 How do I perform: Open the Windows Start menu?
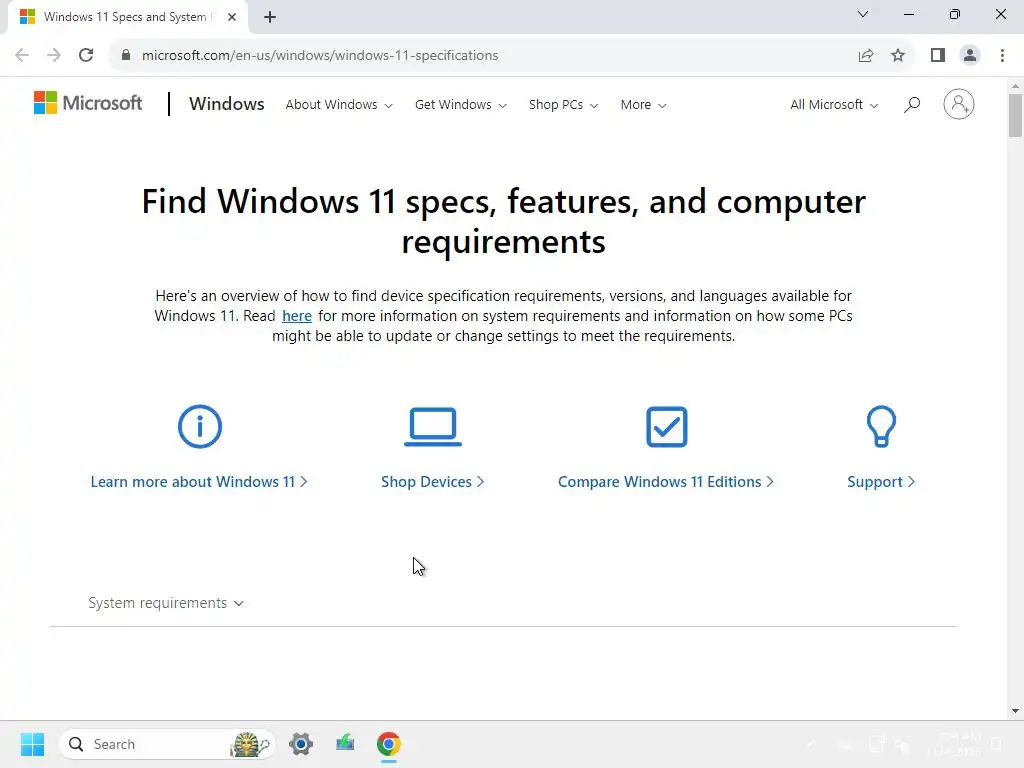pyautogui.click(x=32, y=744)
